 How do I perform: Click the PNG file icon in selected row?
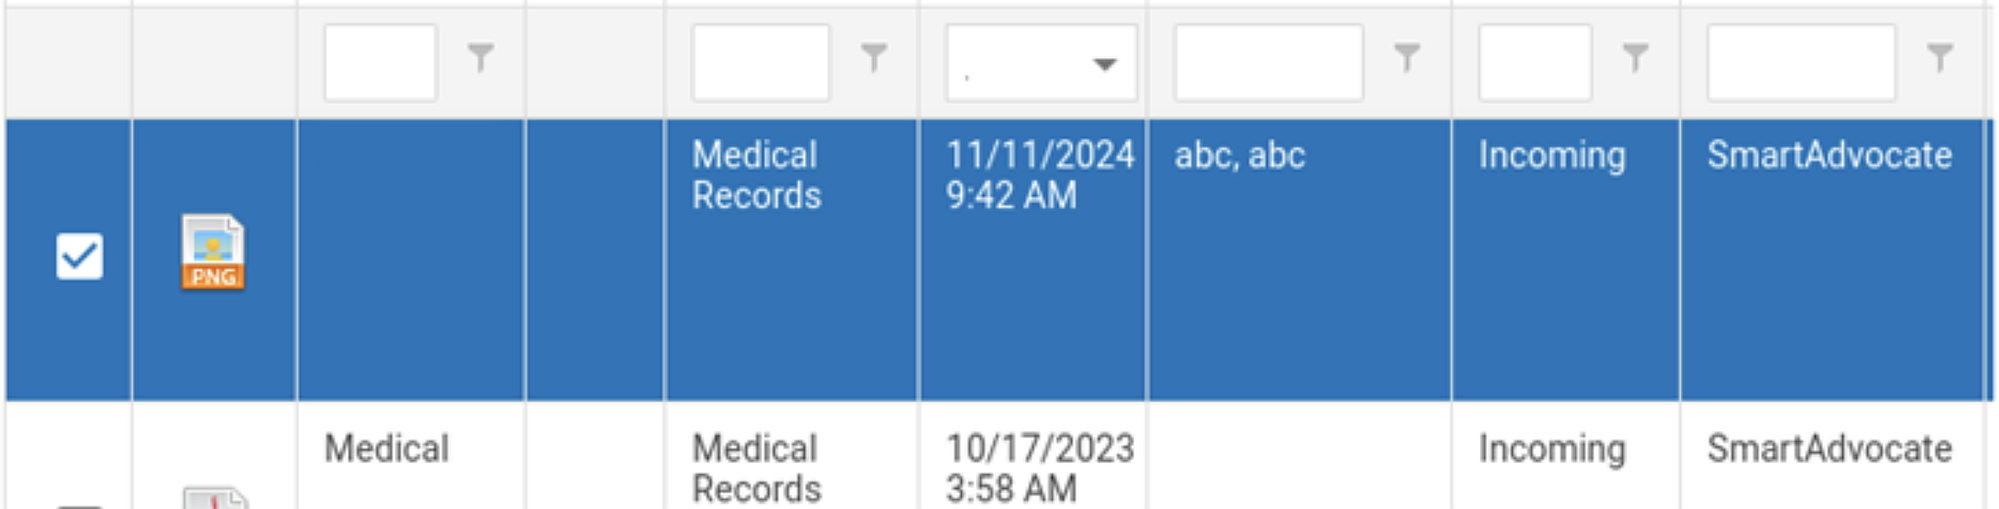pos(213,253)
